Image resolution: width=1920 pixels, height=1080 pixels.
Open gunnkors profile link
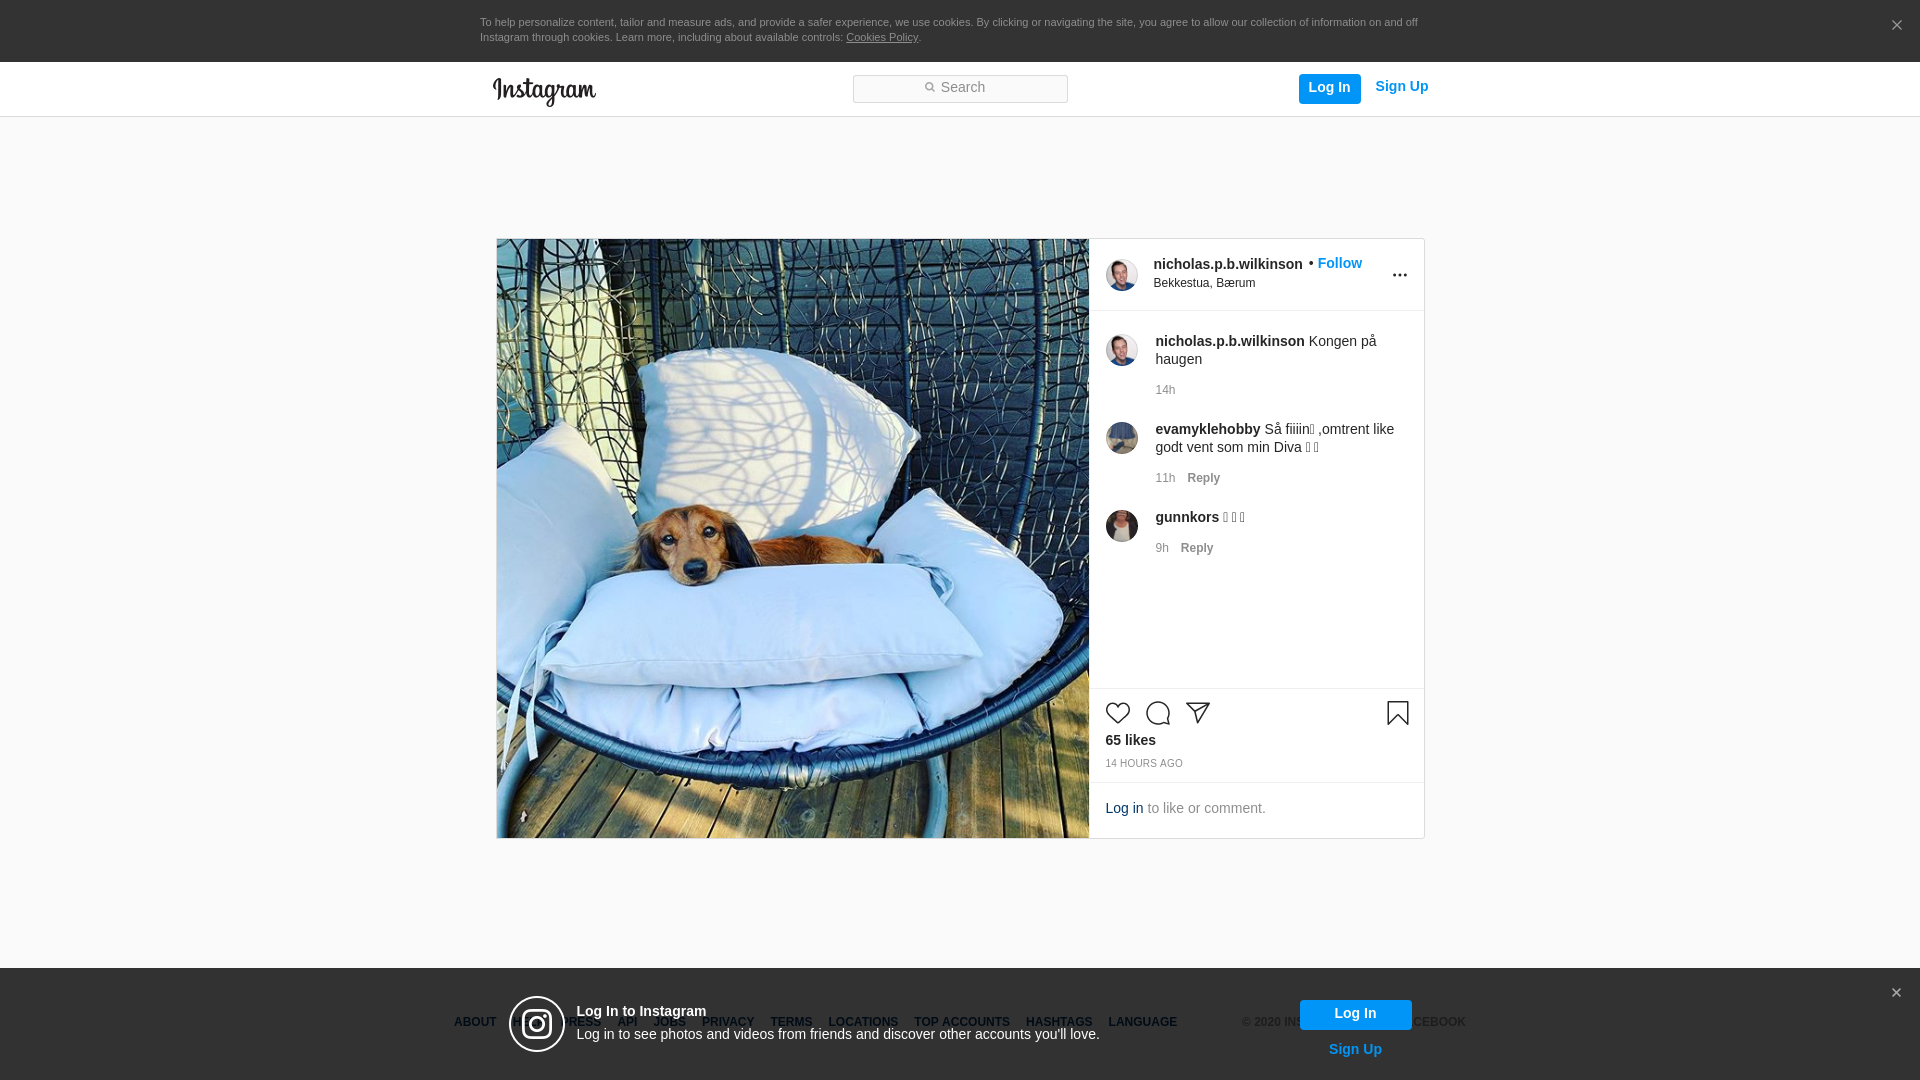(1187, 517)
